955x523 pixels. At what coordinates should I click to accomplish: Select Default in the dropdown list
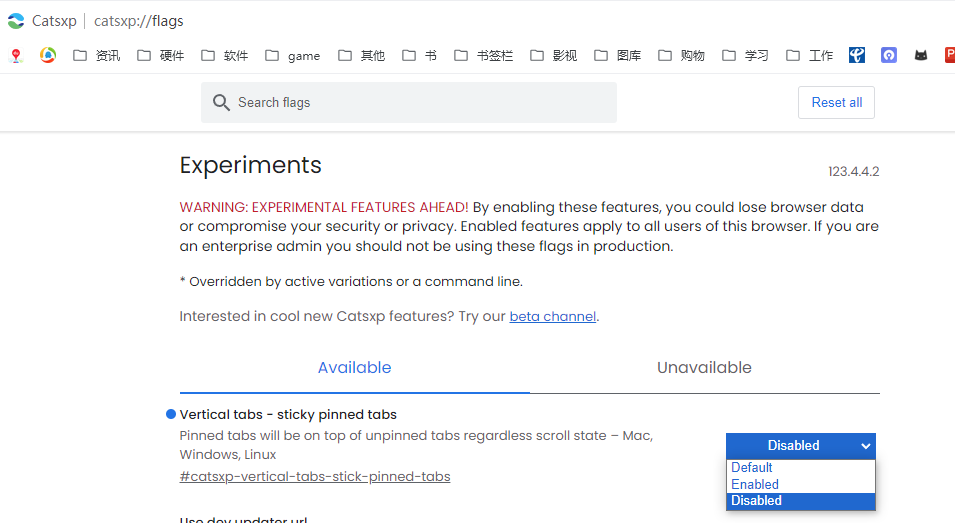800,468
